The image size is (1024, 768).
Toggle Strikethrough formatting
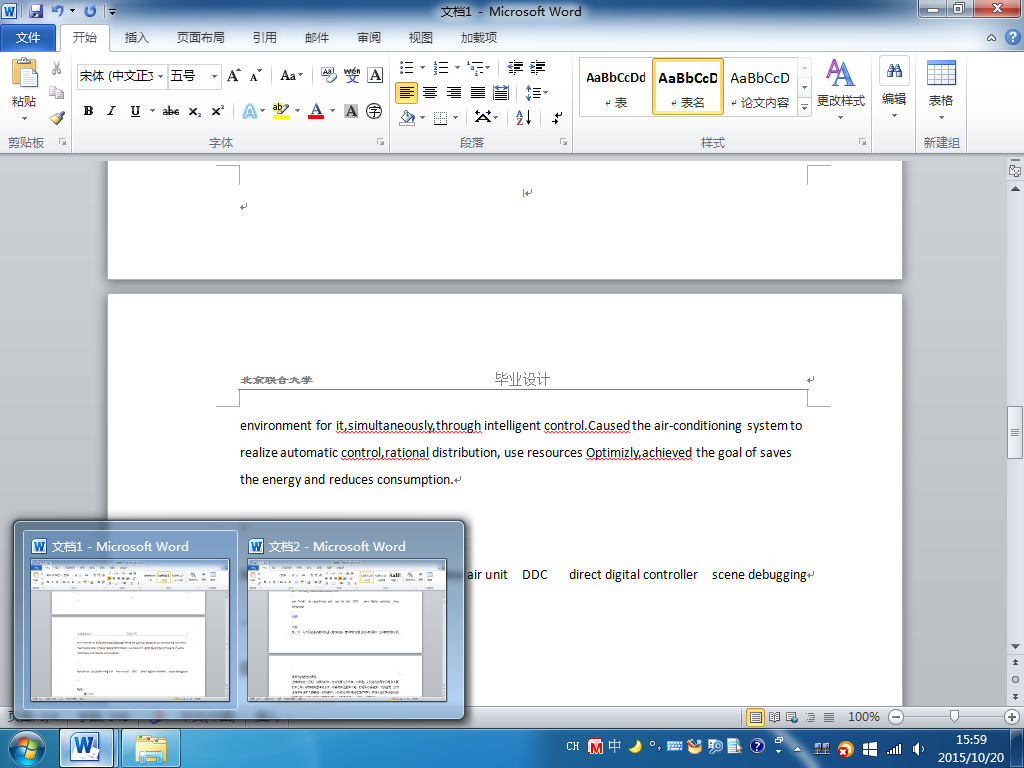coord(170,111)
